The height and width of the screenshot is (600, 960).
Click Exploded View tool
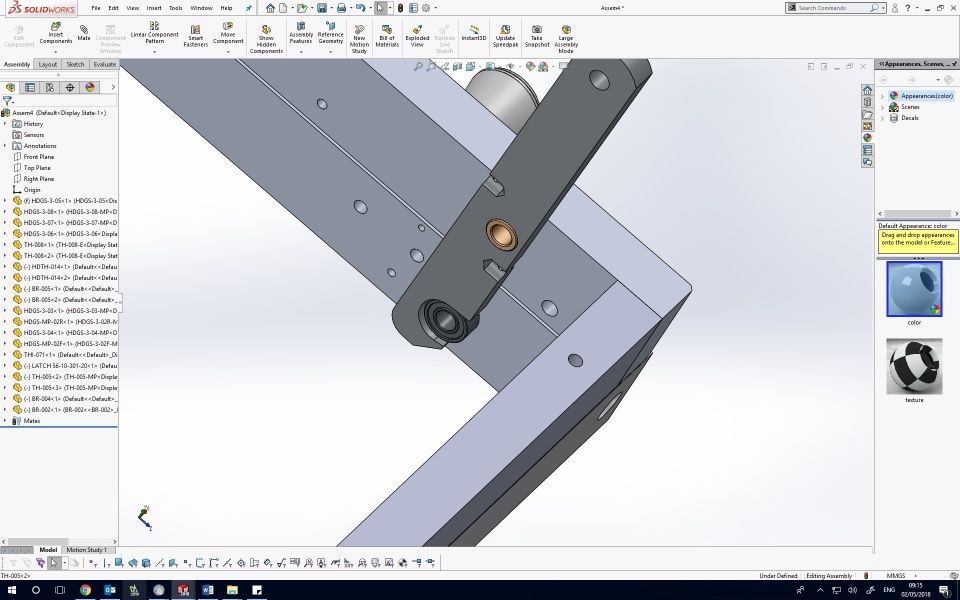tap(417, 37)
